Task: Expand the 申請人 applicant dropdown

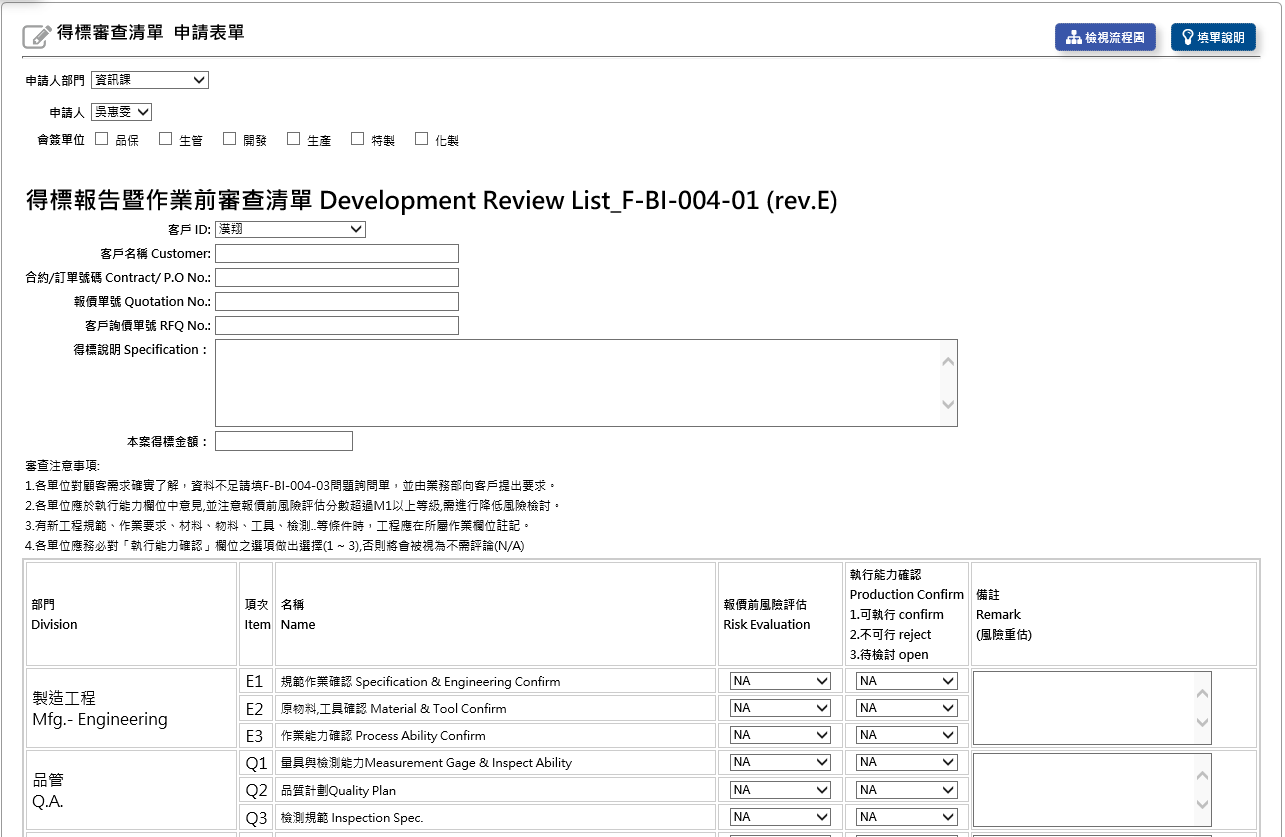Action: (x=121, y=112)
